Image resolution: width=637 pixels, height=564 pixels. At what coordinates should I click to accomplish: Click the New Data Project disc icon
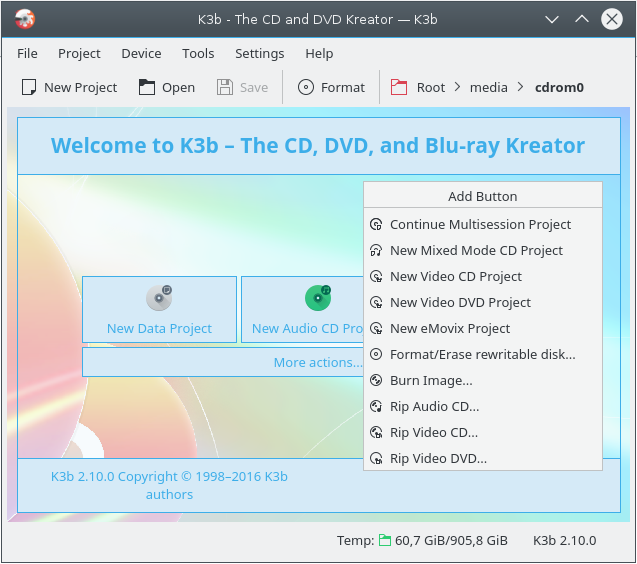159,298
